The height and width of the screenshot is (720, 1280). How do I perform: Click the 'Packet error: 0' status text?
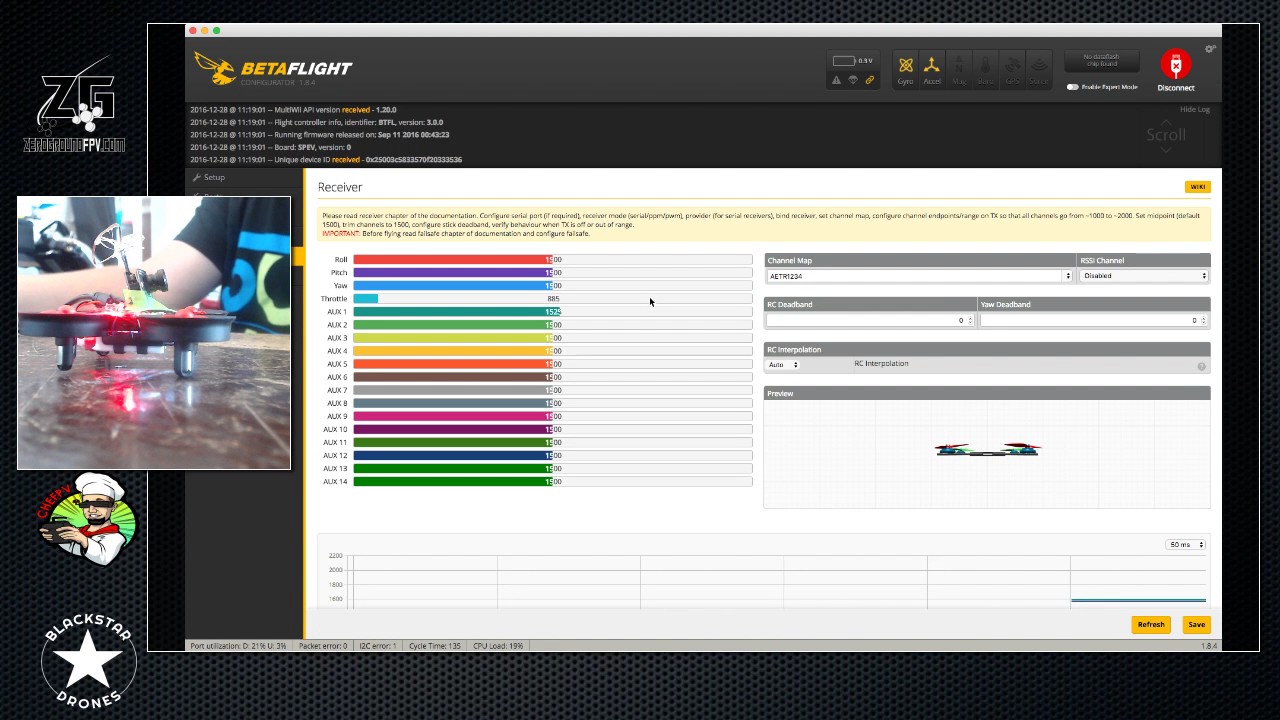[x=323, y=646]
